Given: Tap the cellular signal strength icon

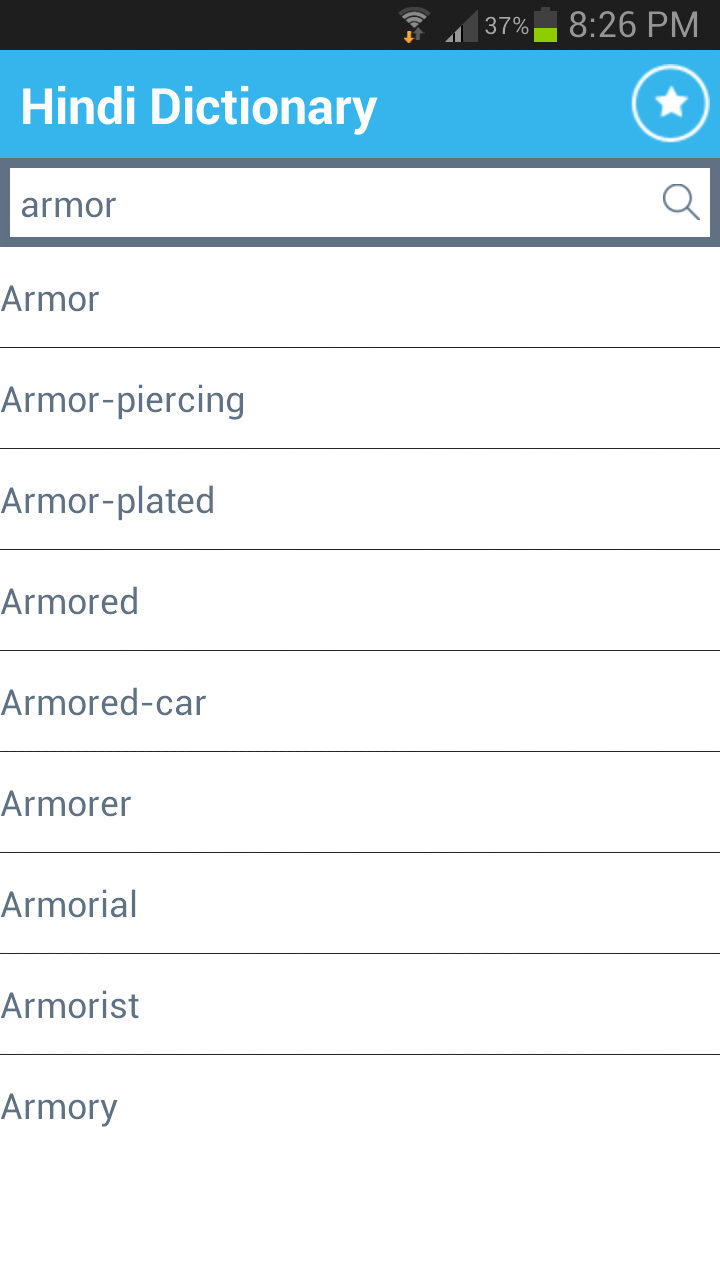Looking at the screenshot, I should (462, 26).
